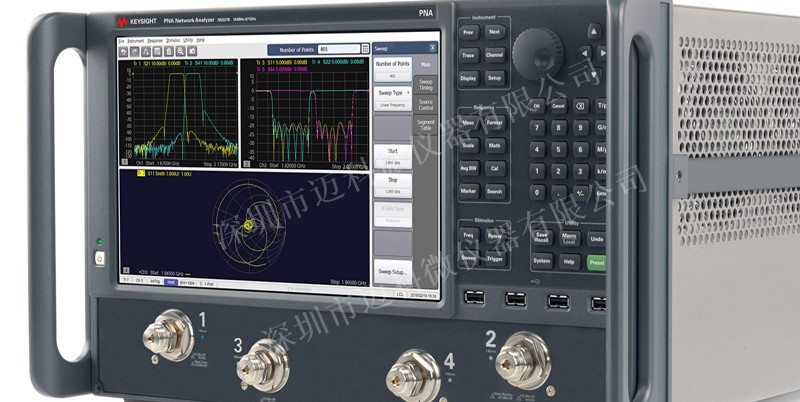Open the Help menu
The height and width of the screenshot is (402, 800).
pos(201,40)
